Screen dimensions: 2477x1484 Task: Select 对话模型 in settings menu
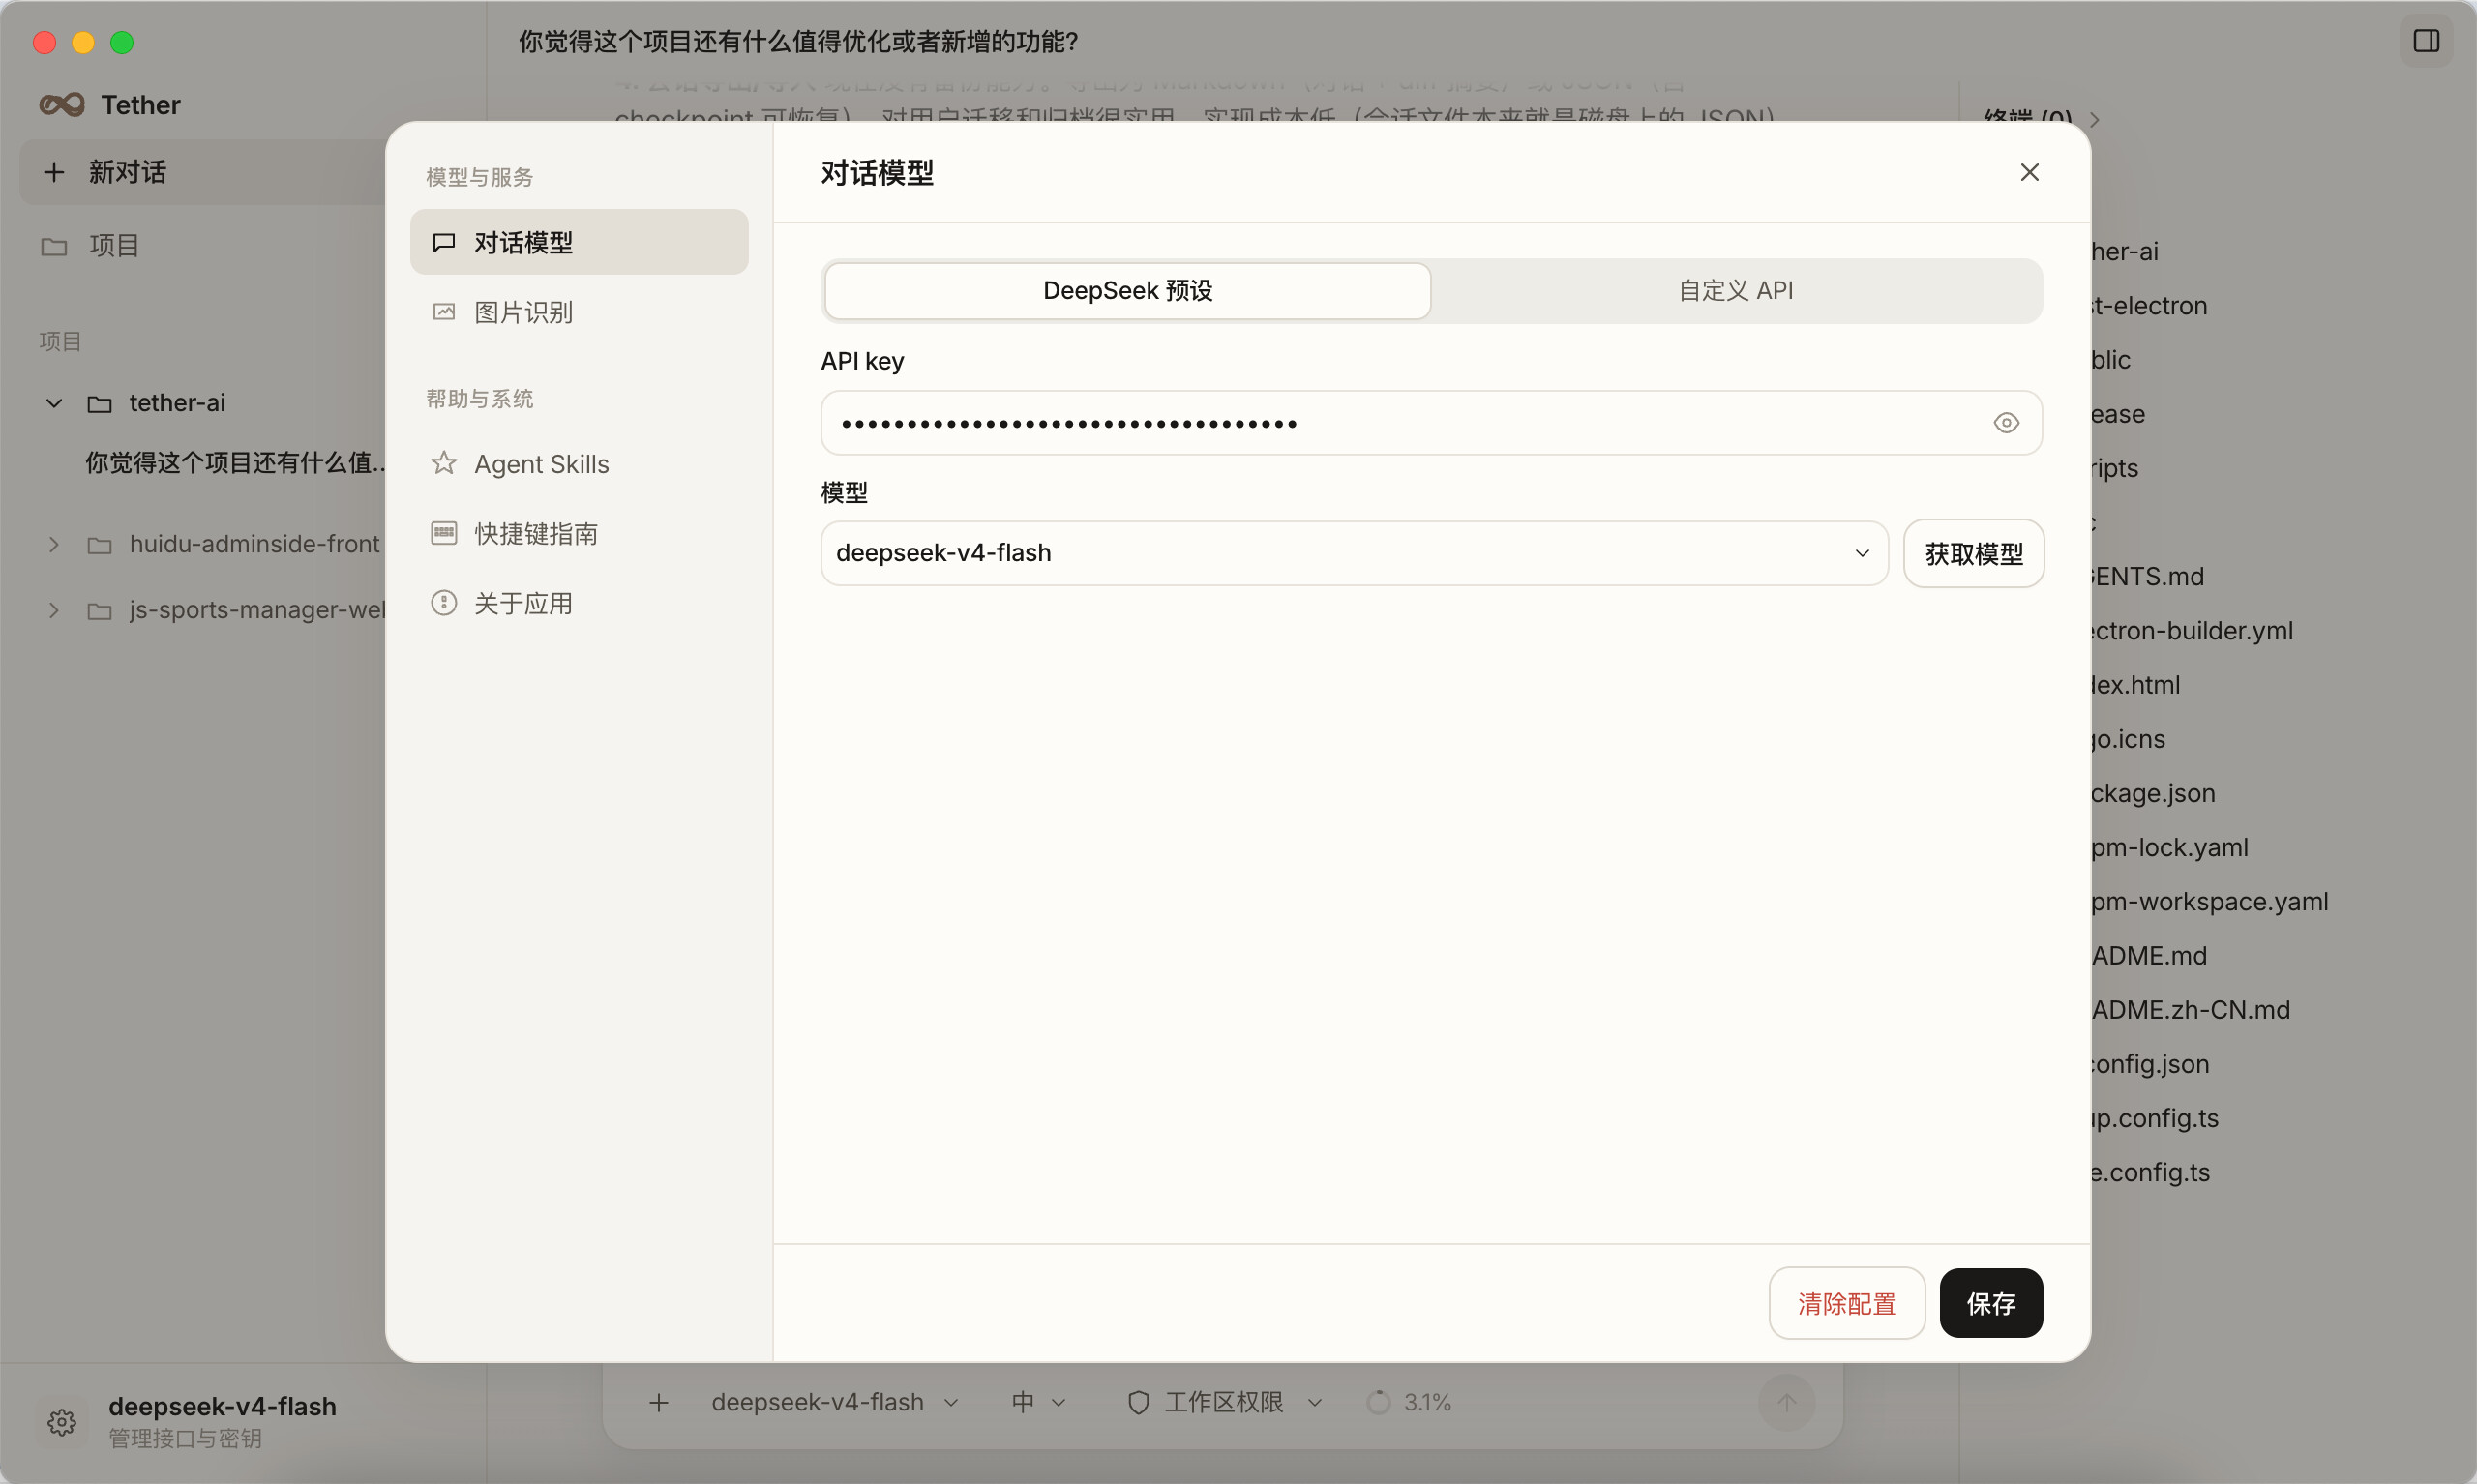coord(579,242)
